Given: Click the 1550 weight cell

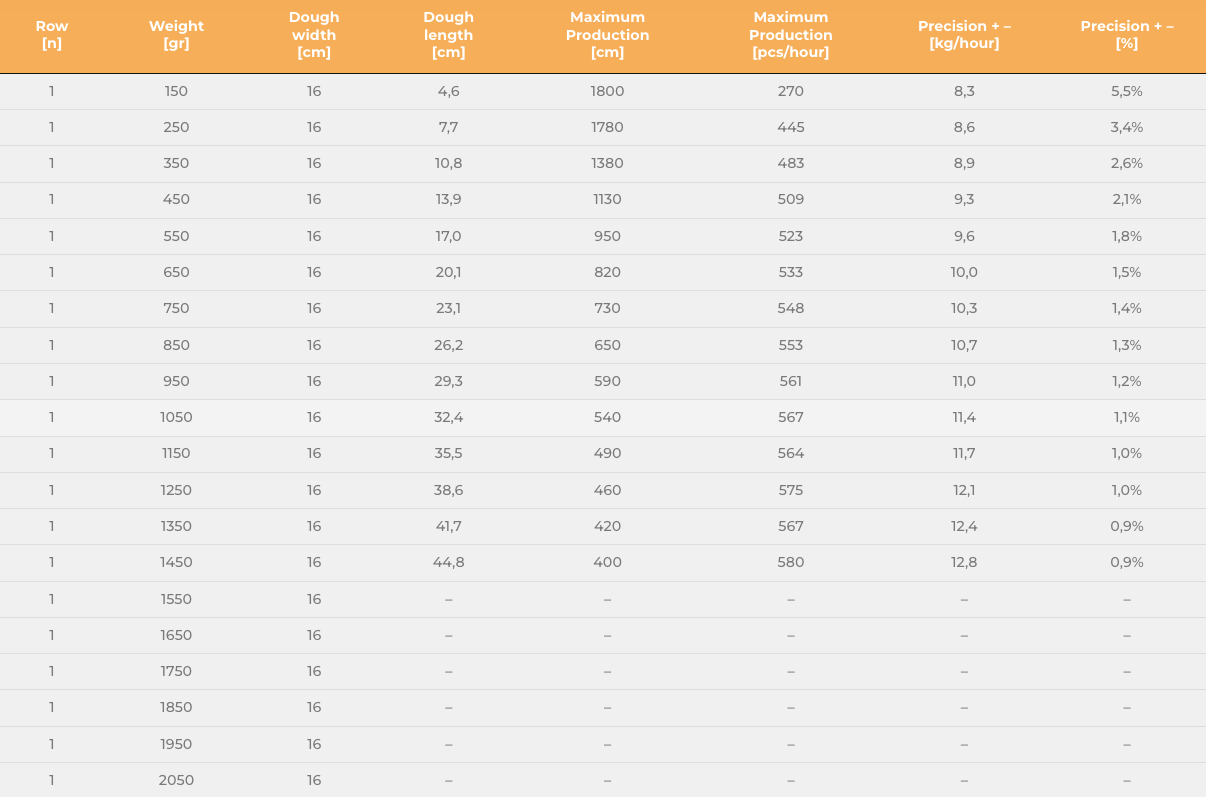Looking at the screenshot, I should (x=176, y=599).
